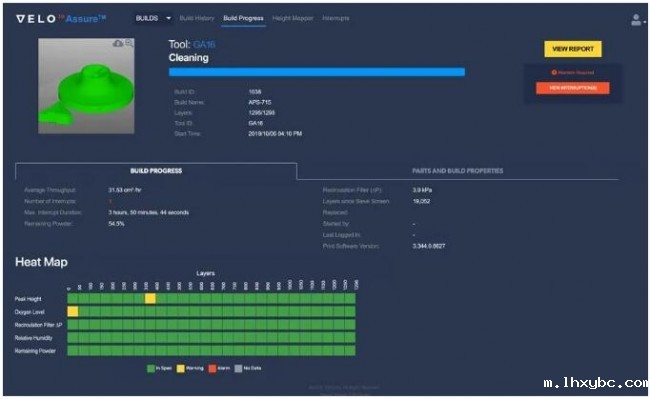Image resolution: width=650 pixels, height=399 pixels.
Task: Click the magnifier zoom icon on preview
Action: [x=129, y=43]
